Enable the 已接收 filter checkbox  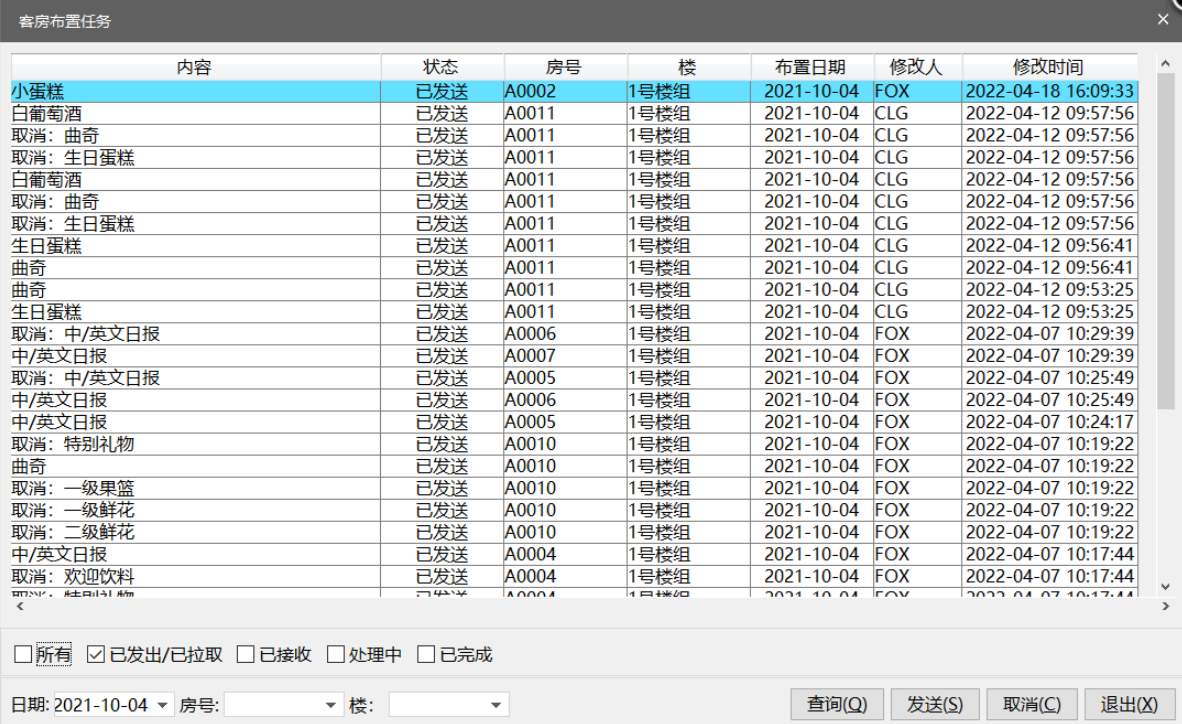point(246,655)
